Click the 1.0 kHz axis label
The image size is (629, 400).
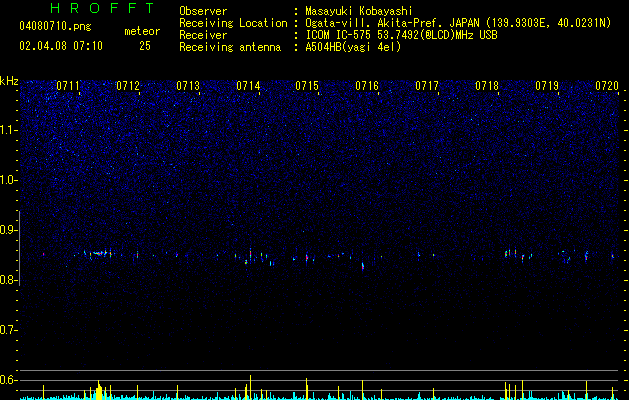point(8,180)
